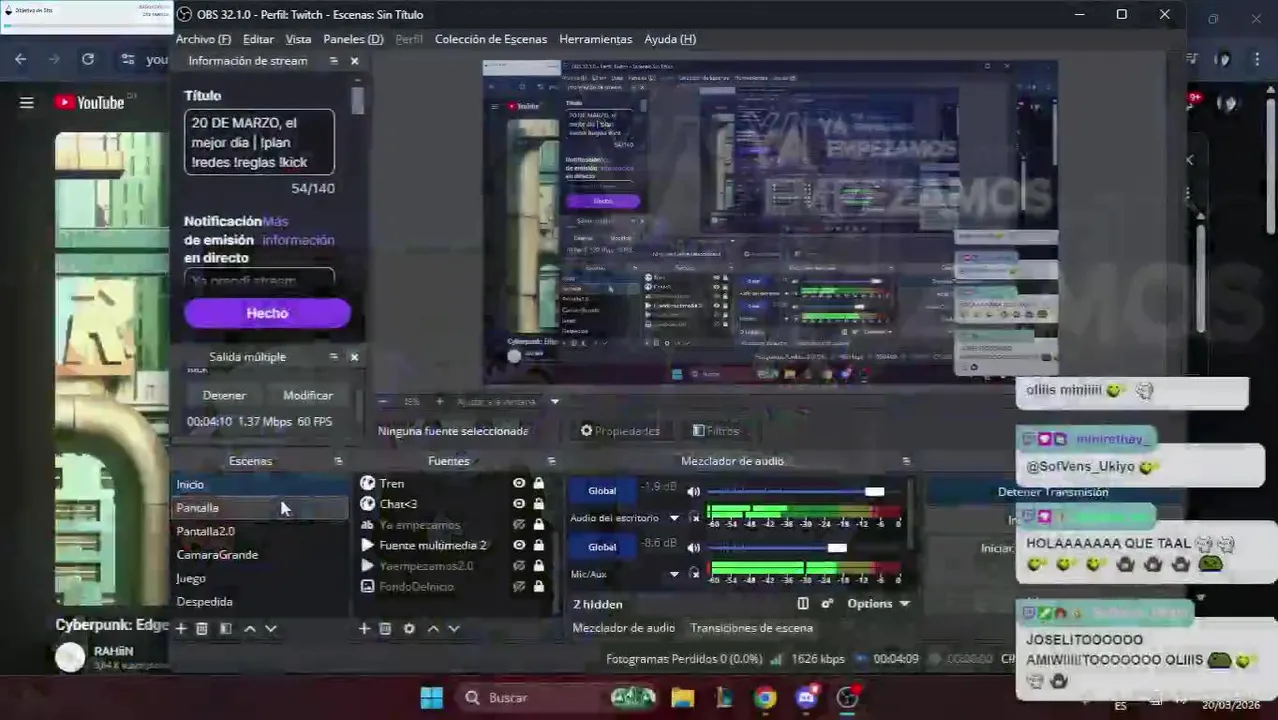Remove the selected scene with the trash icon
Image resolution: width=1278 pixels, height=720 pixels.
click(x=202, y=629)
